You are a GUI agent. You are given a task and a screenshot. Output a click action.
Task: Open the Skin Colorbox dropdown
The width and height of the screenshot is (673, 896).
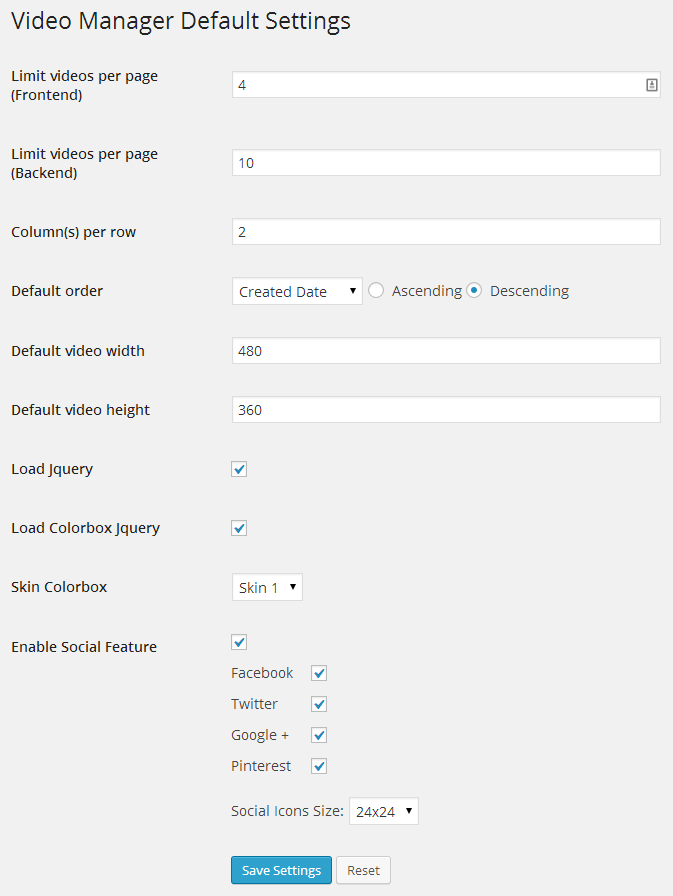267,587
